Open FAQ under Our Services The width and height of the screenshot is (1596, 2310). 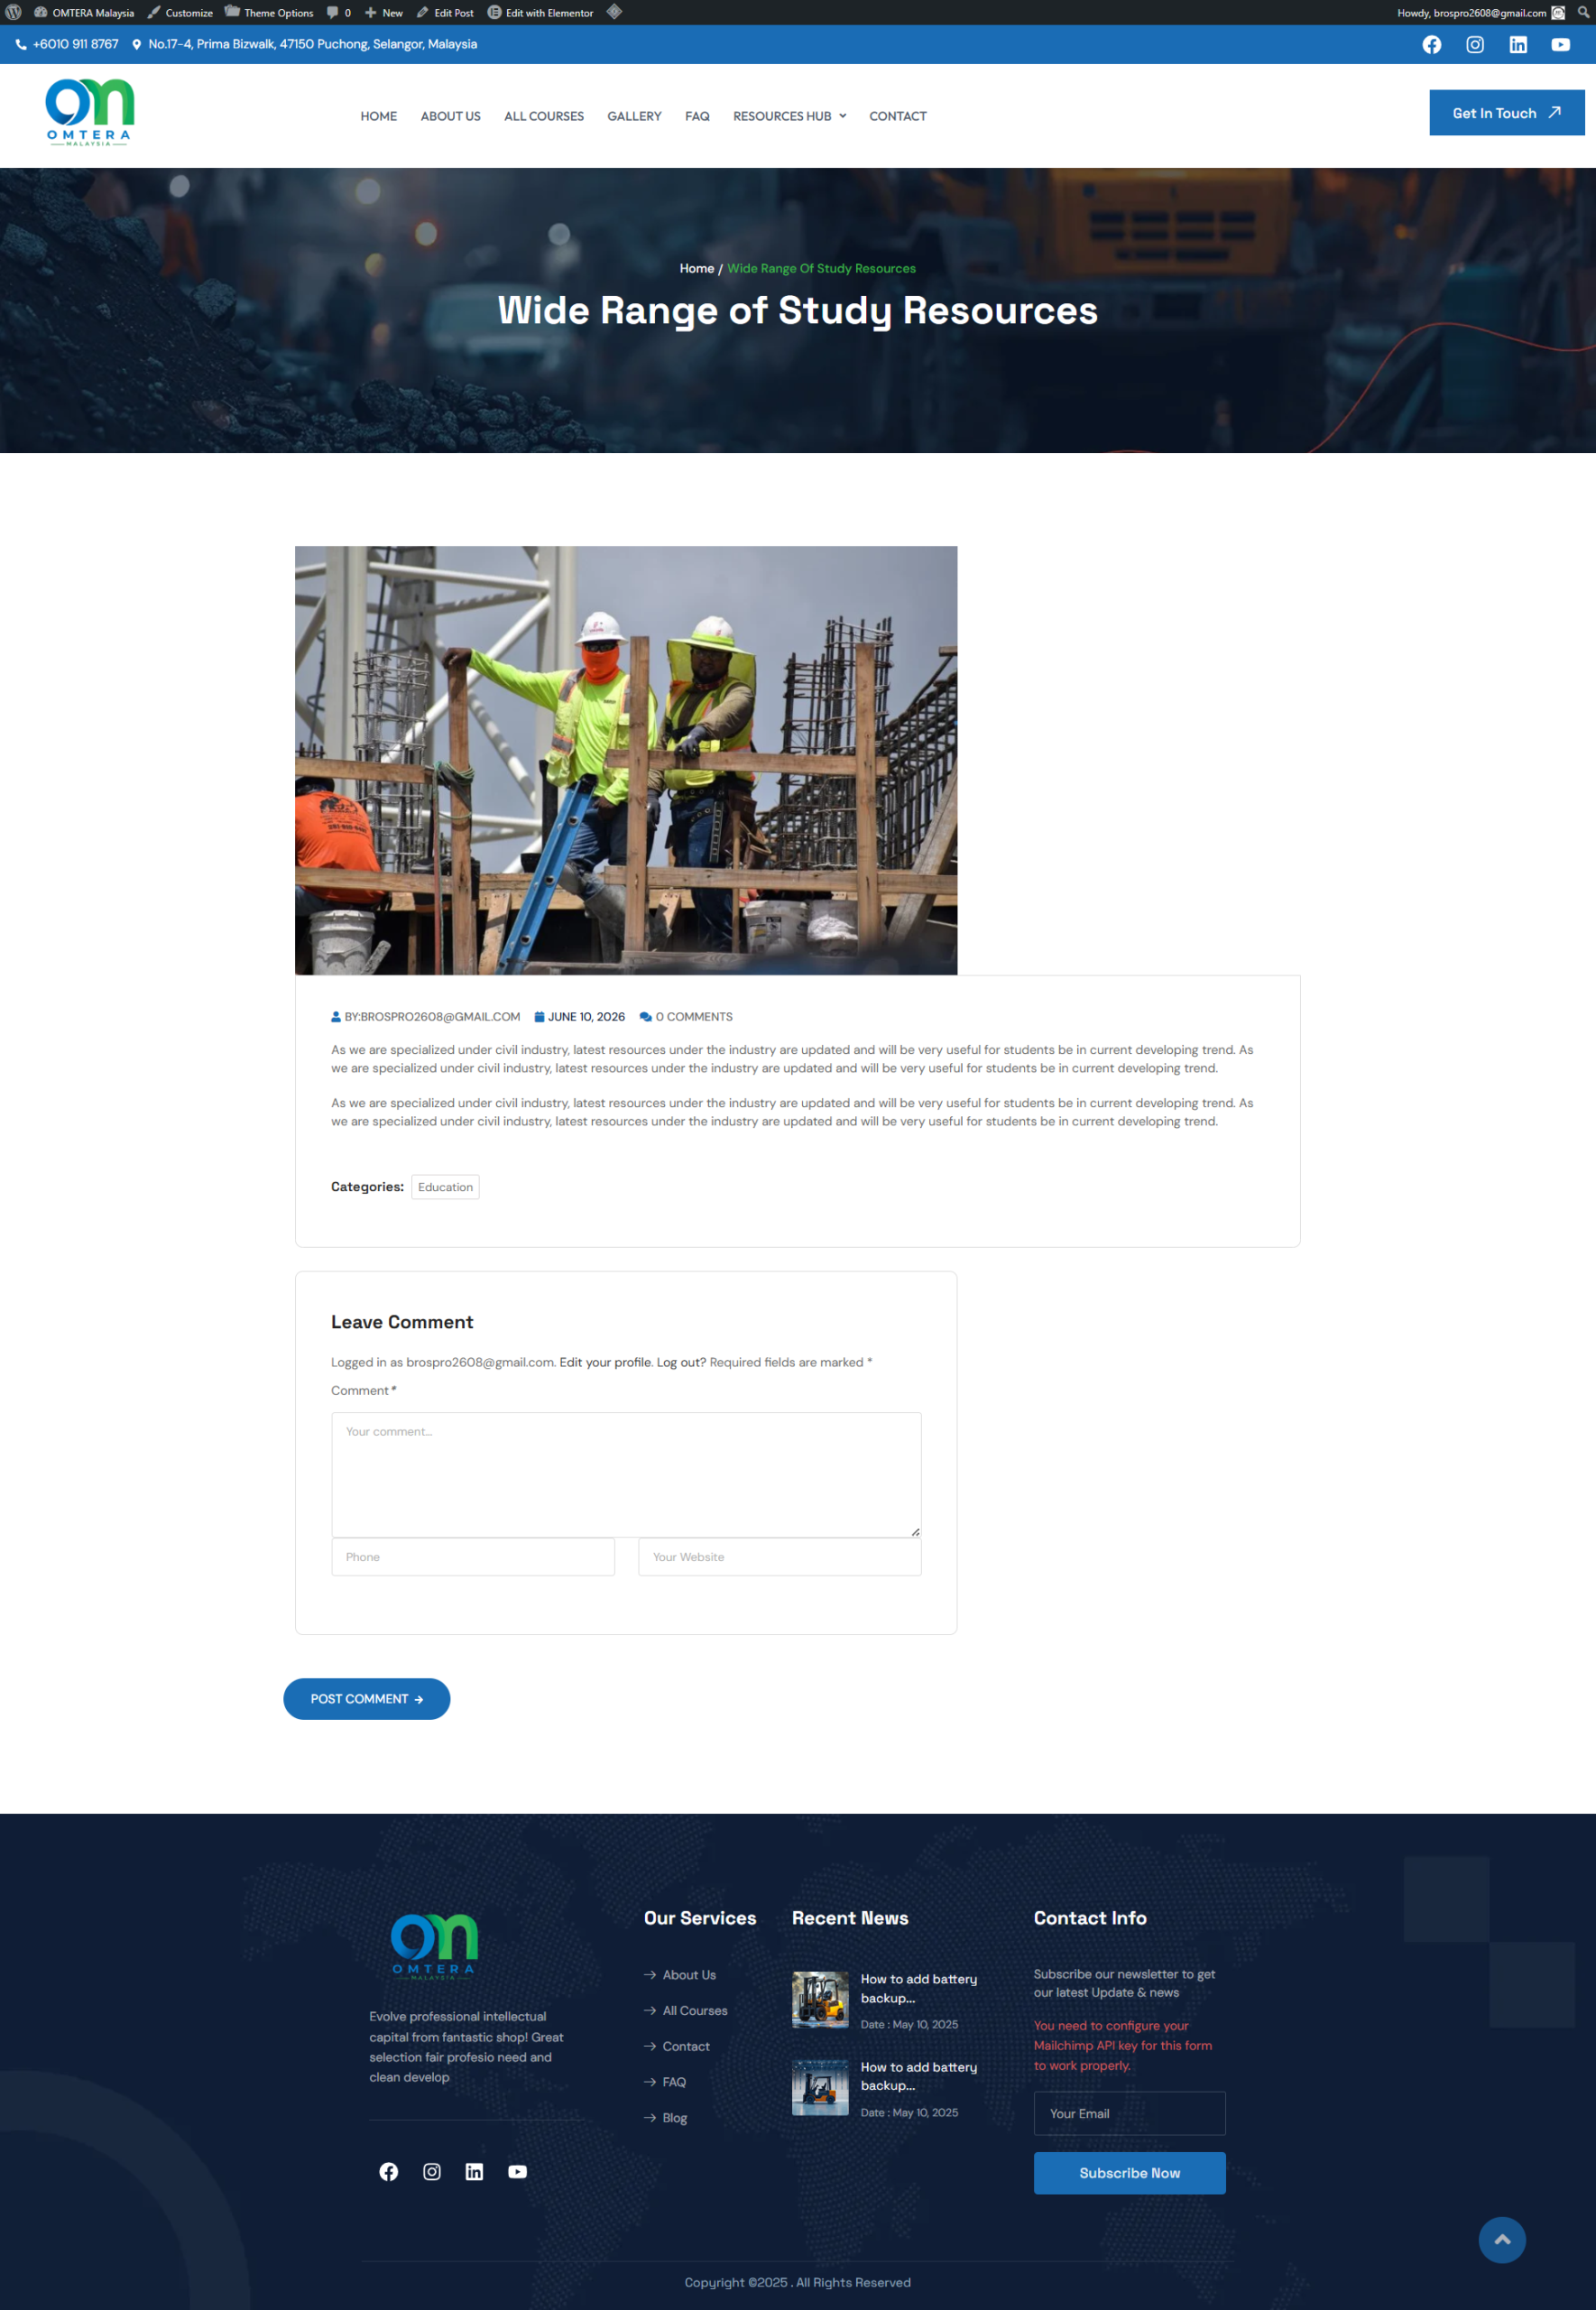[x=665, y=2082]
